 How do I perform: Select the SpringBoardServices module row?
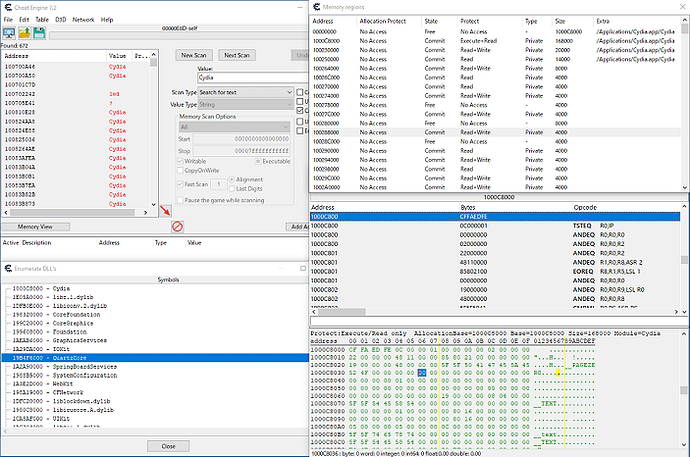pyautogui.click(x=155, y=367)
